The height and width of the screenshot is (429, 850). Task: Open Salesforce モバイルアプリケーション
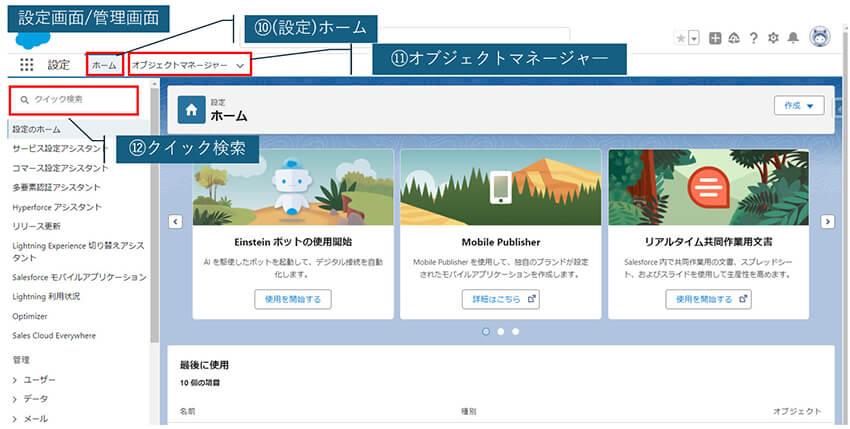pos(79,277)
